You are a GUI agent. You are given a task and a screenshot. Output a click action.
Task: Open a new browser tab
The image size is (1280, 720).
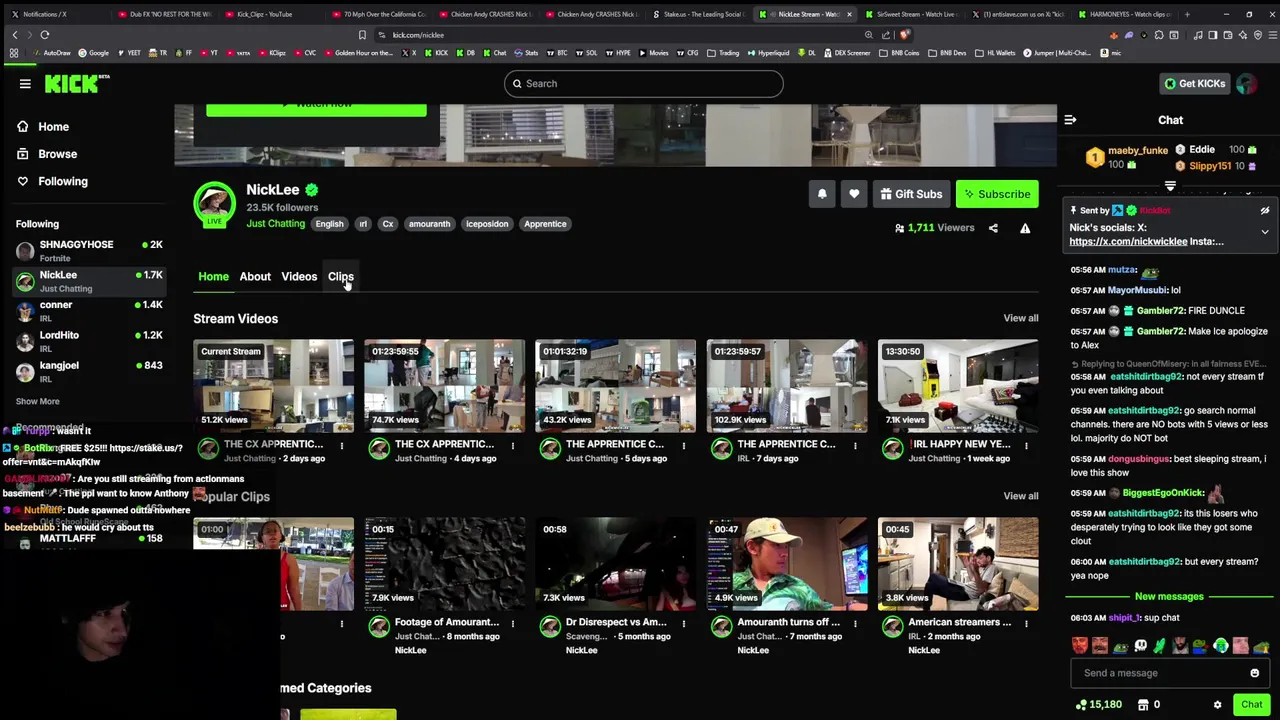tap(1187, 15)
